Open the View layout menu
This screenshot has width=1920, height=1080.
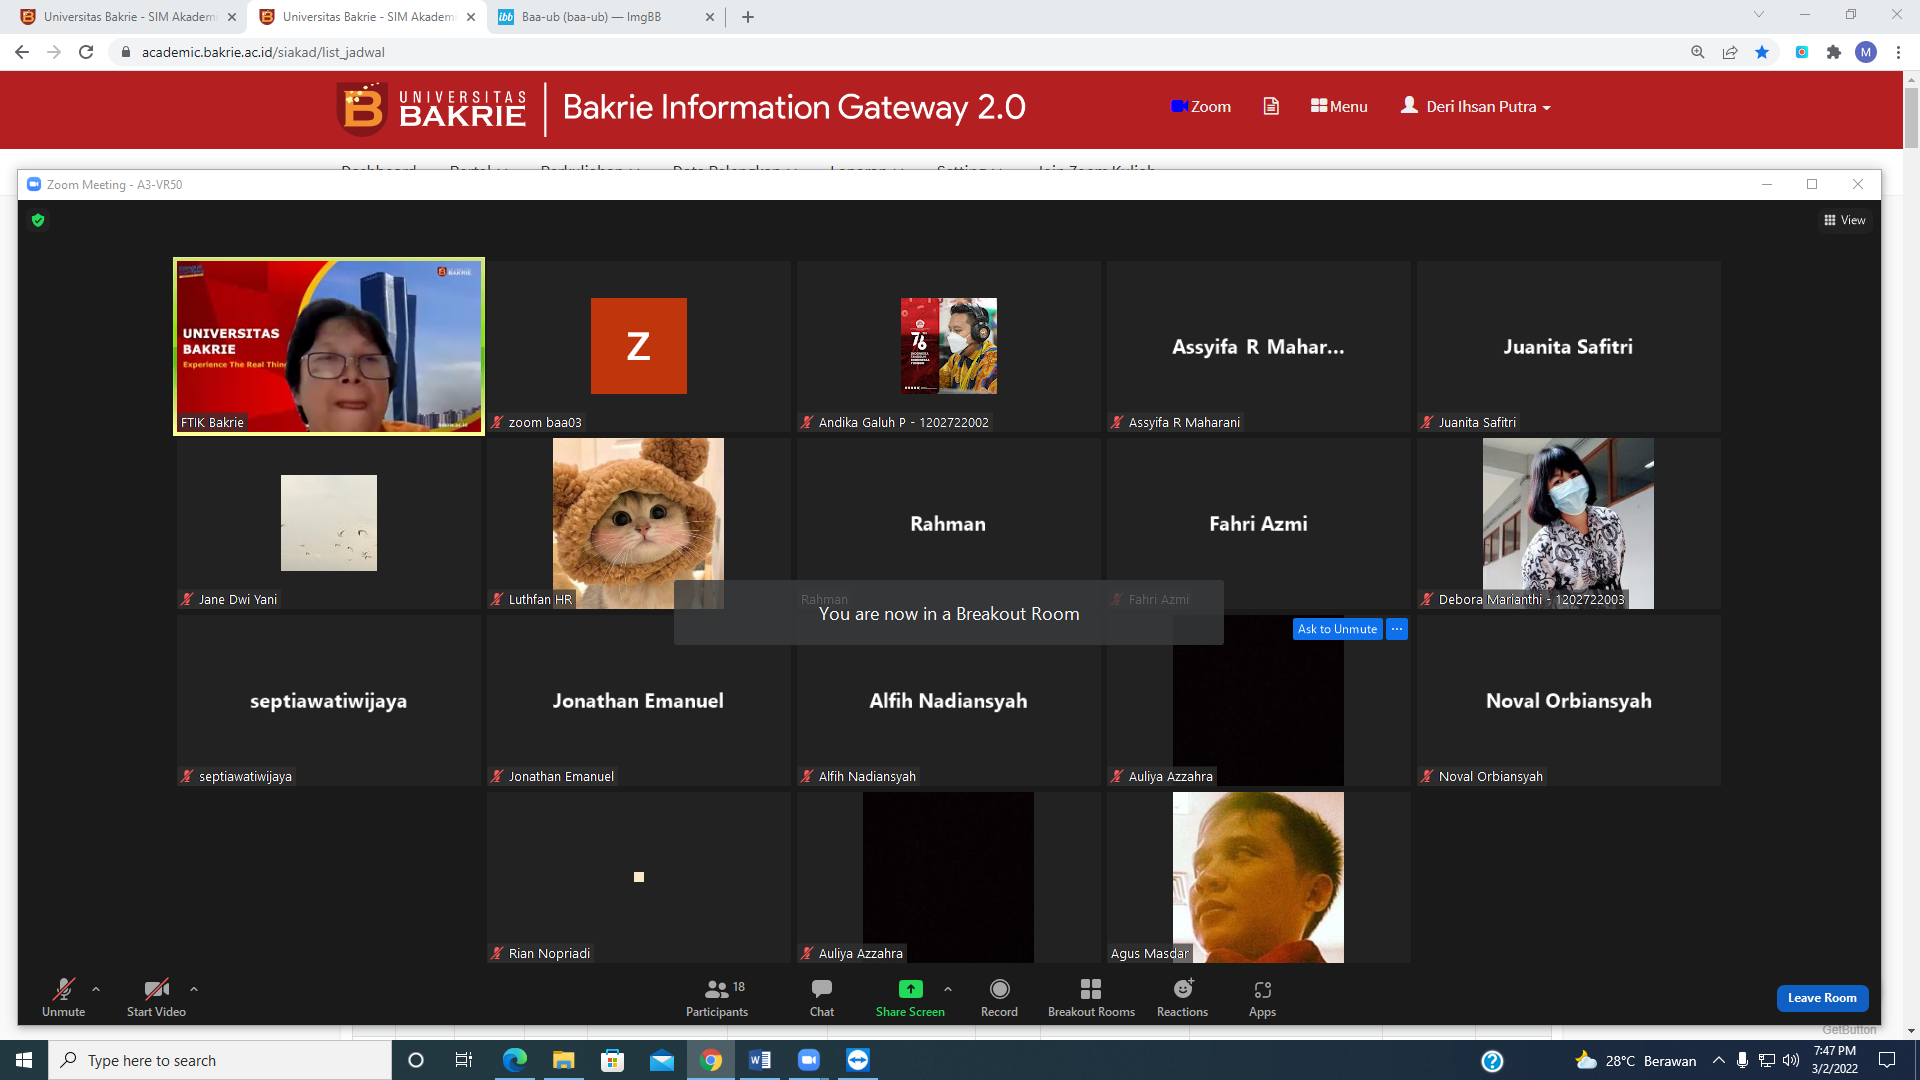(1845, 220)
